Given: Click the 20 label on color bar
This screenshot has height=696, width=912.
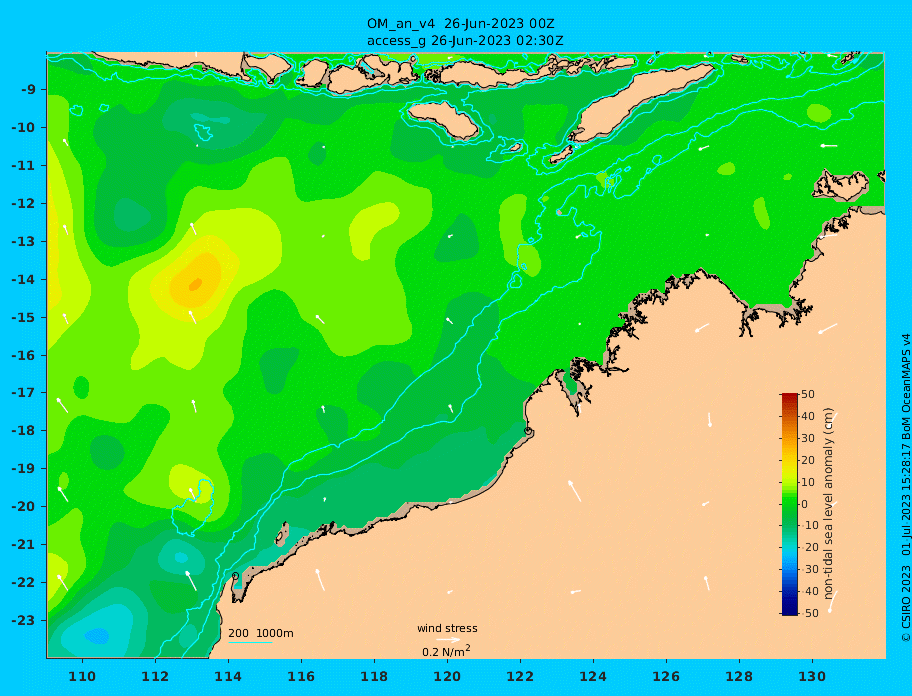Looking at the screenshot, I should (x=808, y=460).
